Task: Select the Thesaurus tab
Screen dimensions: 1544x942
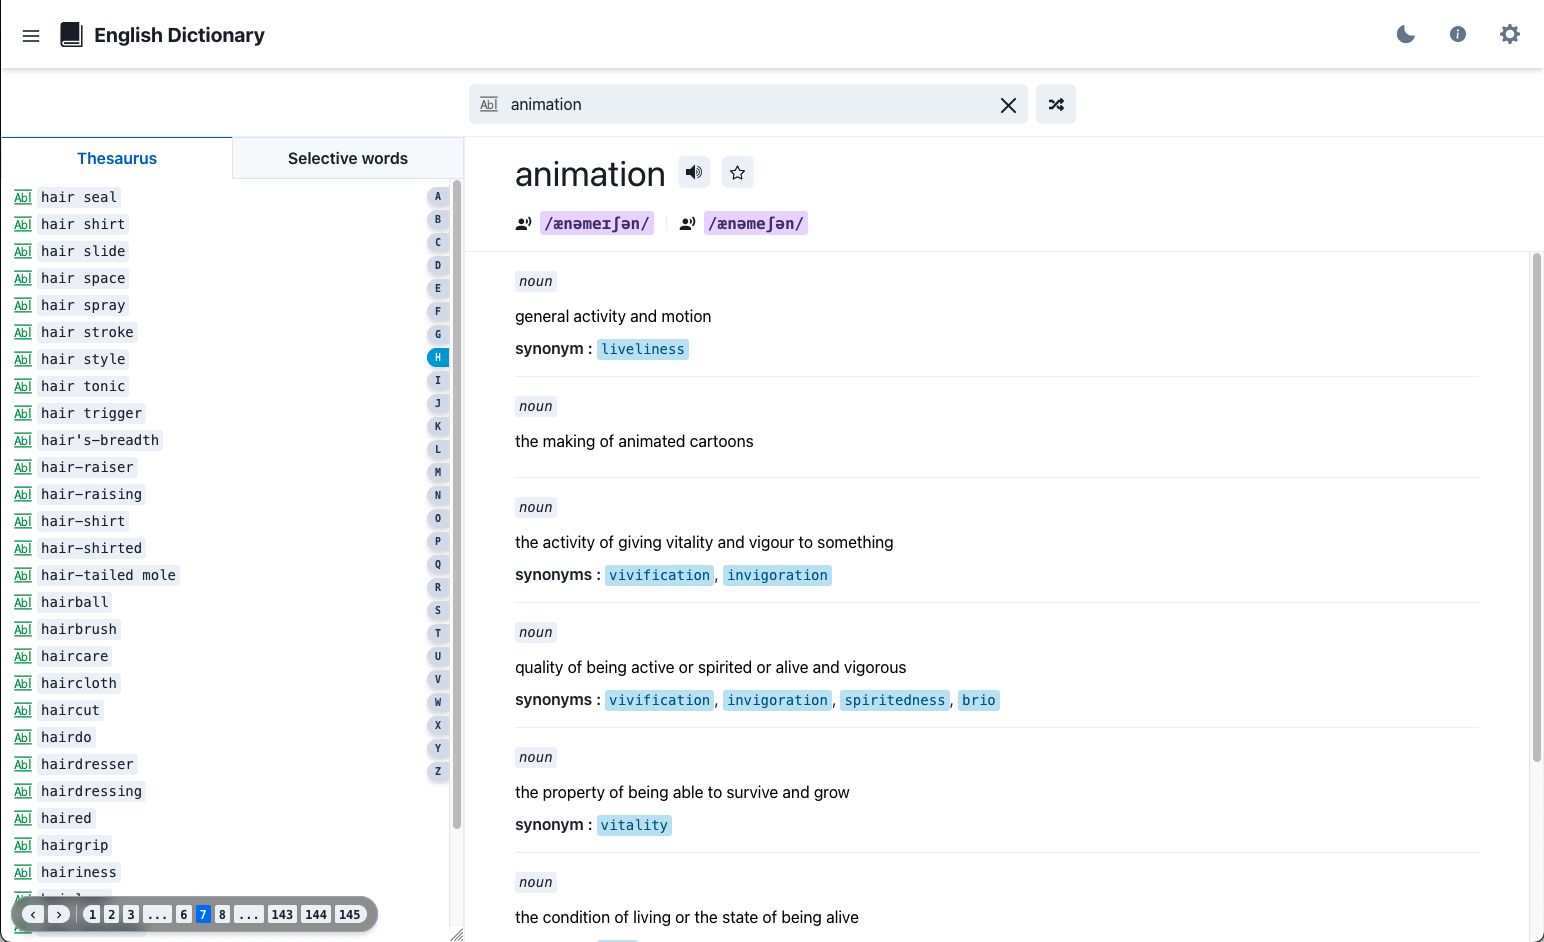Action: point(117,158)
